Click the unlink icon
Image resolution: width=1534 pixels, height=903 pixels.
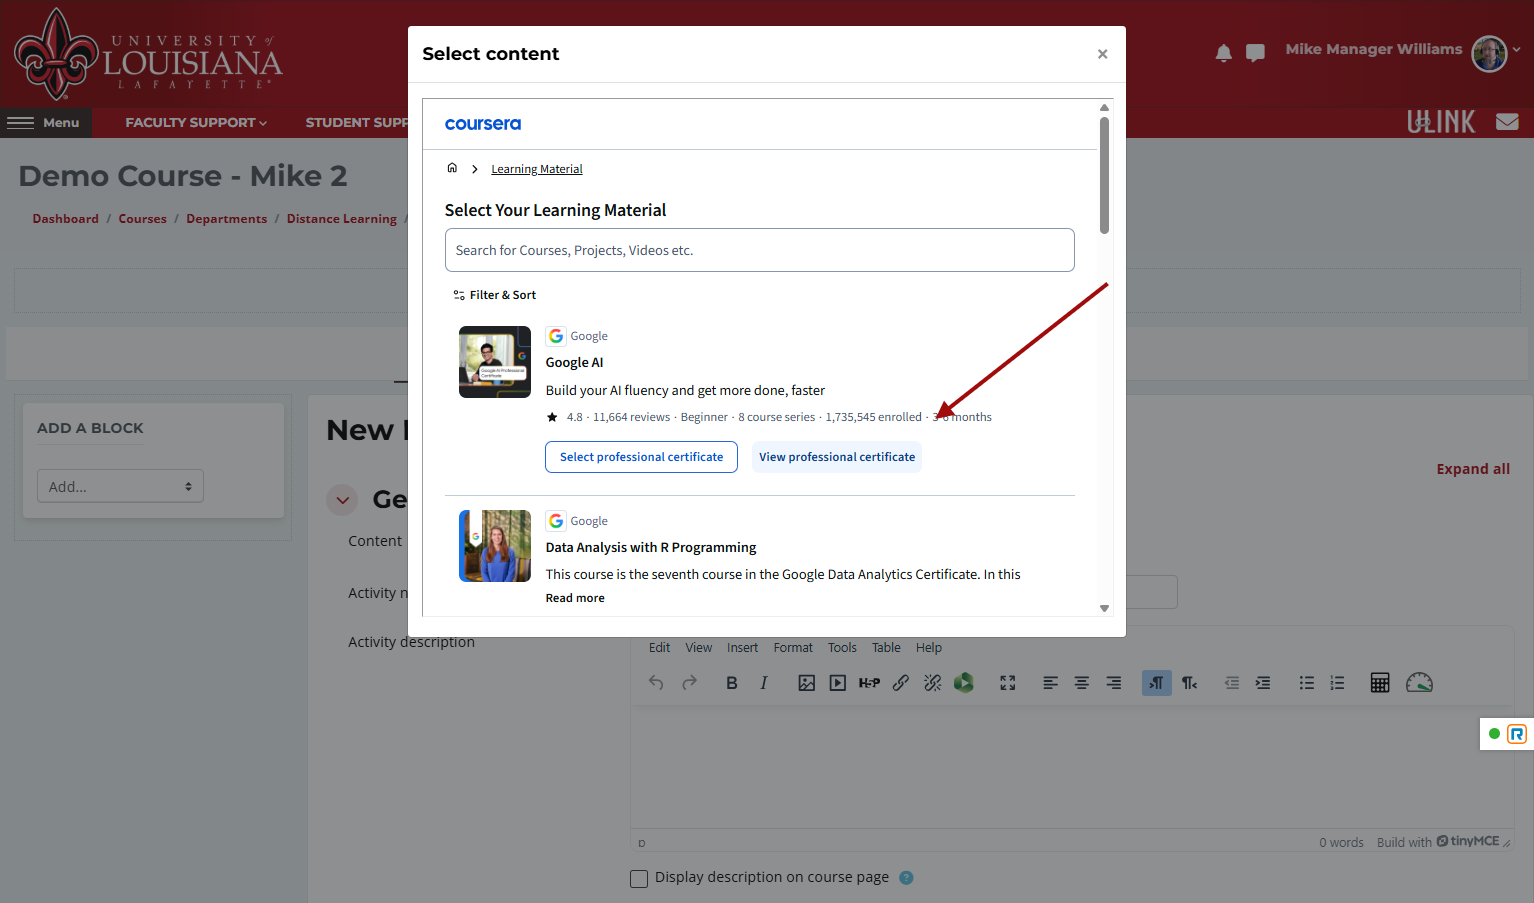pyautogui.click(x=933, y=683)
